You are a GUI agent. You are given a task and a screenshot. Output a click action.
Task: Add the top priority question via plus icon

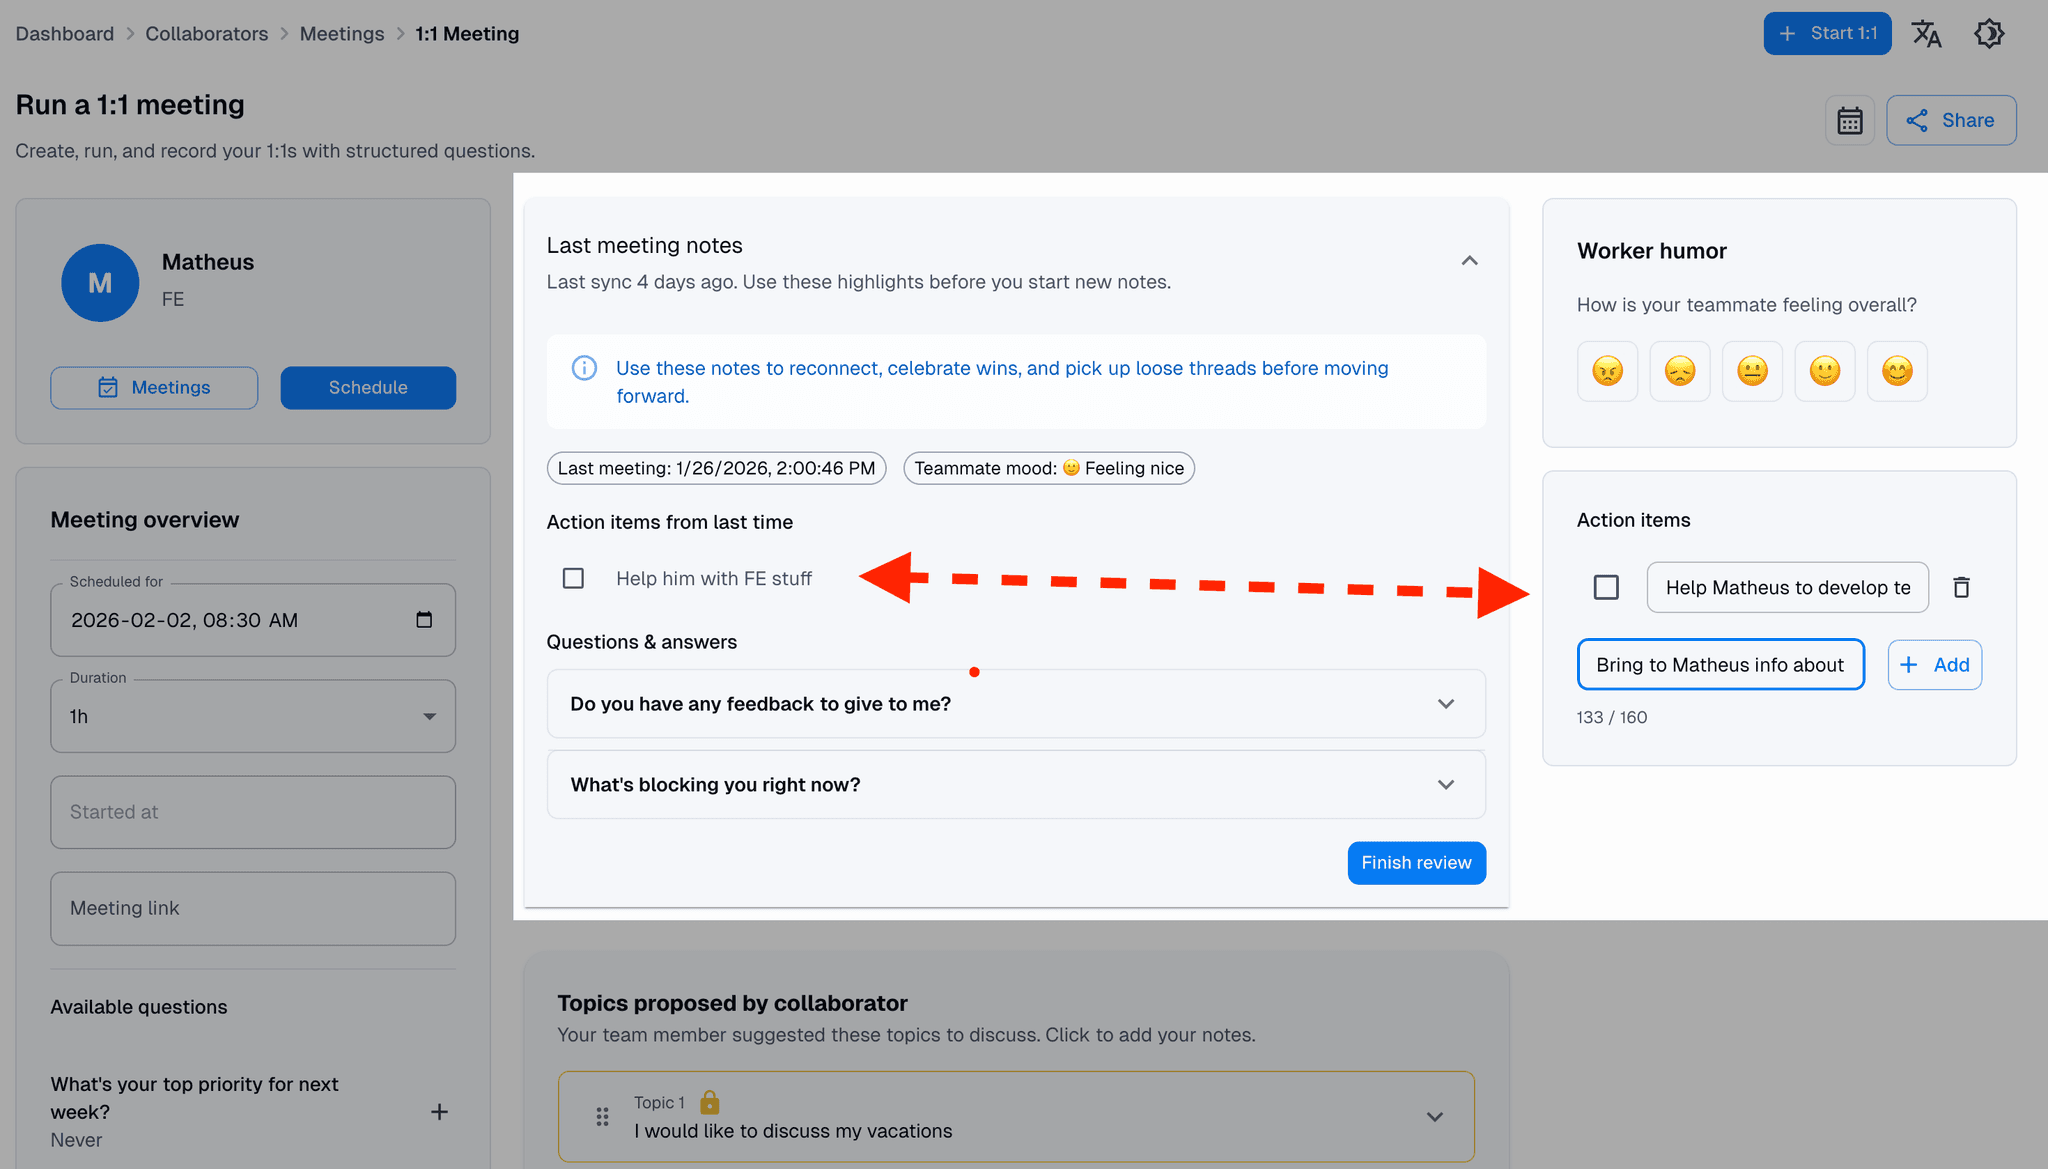tap(439, 1112)
